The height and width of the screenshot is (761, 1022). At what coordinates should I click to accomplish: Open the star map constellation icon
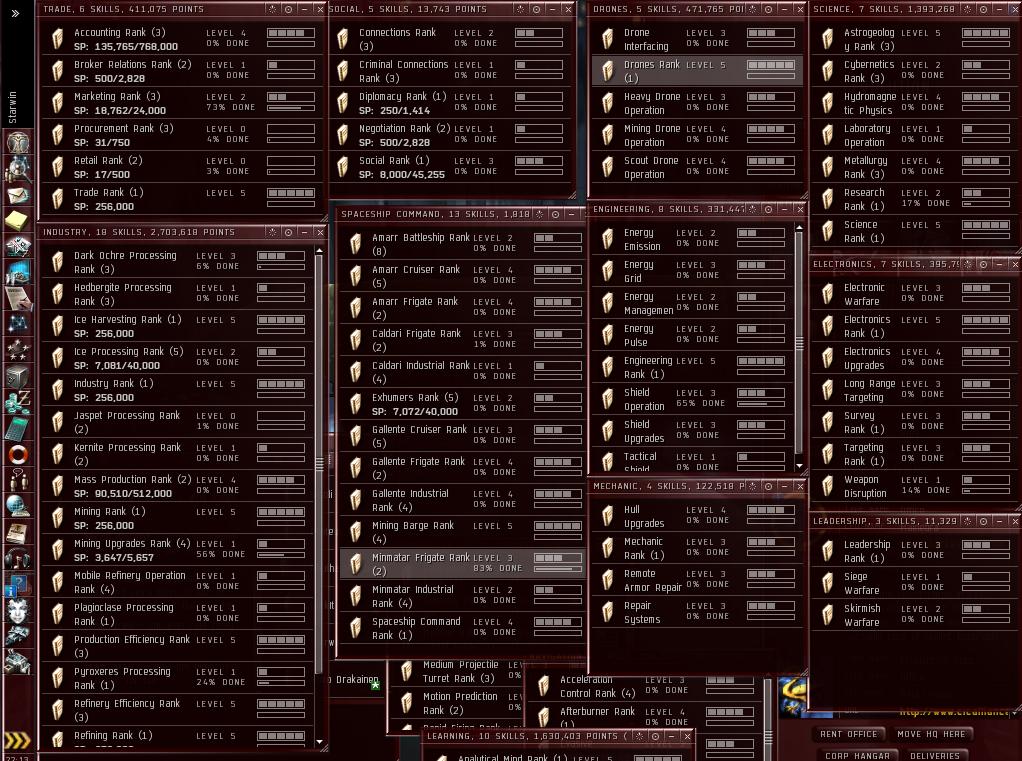pos(18,324)
